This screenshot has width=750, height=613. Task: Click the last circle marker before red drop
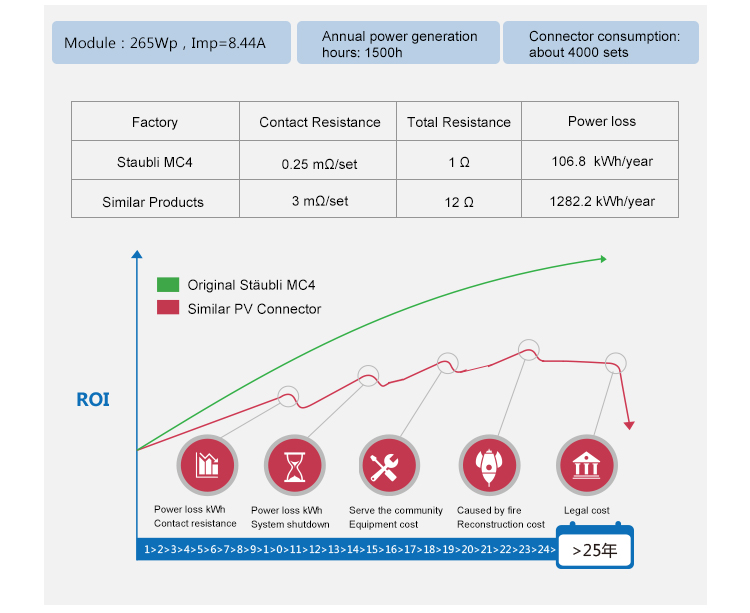coord(615,363)
